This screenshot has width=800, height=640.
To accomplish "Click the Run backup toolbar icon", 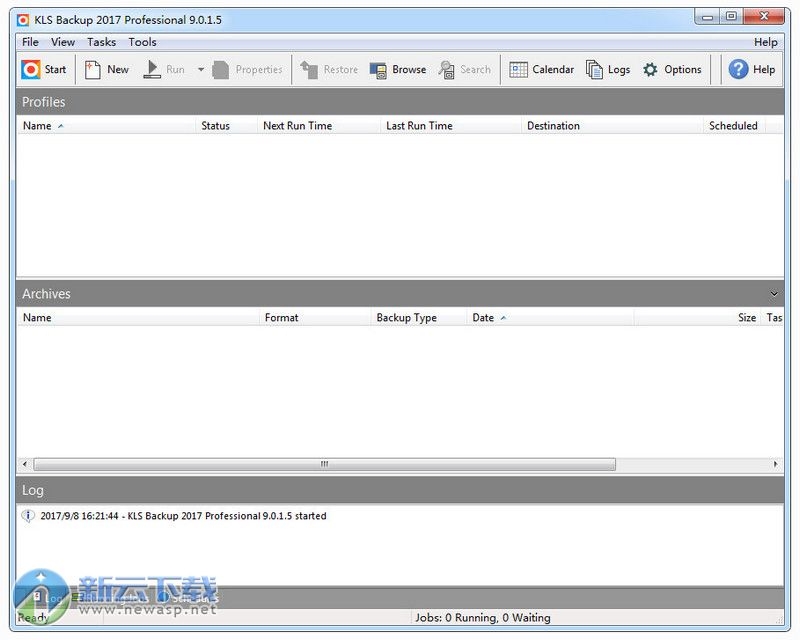I will (x=152, y=69).
